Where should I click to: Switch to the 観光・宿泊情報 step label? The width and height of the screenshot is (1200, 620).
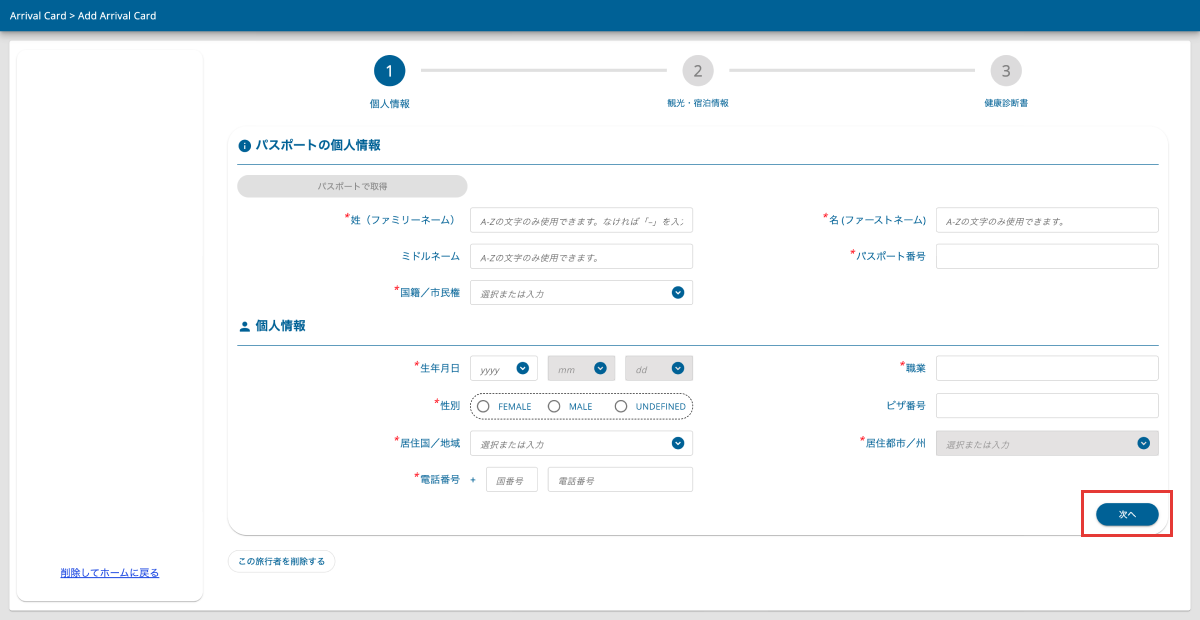point(697,101)
